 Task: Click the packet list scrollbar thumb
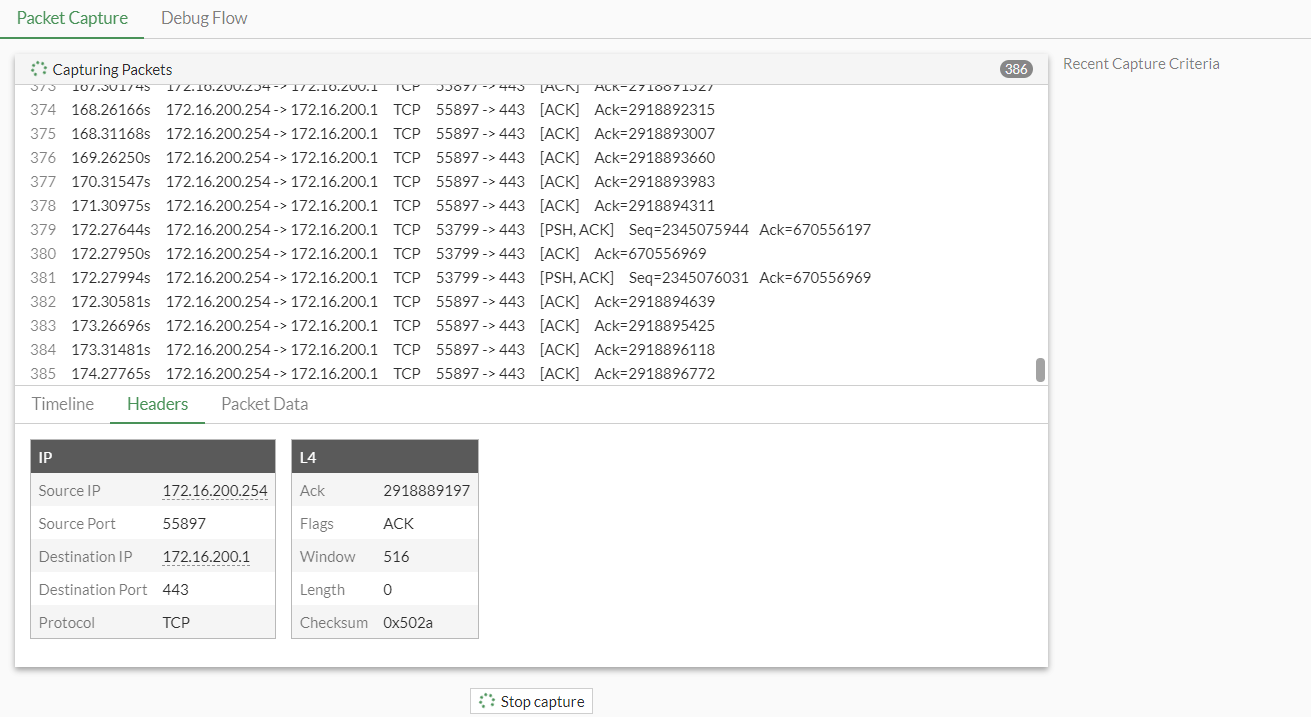(1040, 370)
